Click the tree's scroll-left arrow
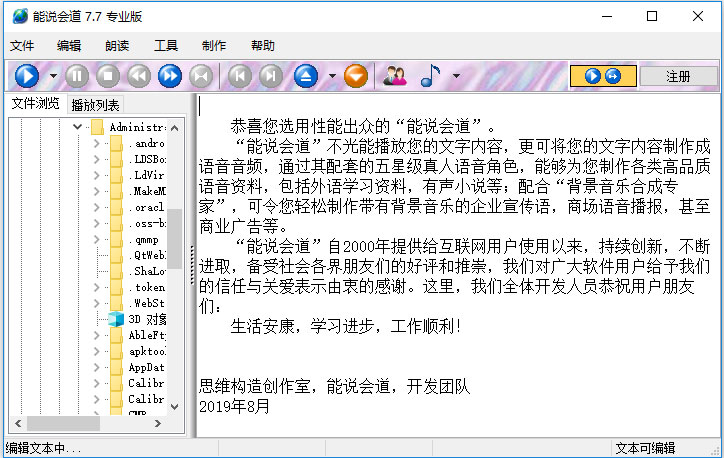724x458 pixels. point(18,423)
